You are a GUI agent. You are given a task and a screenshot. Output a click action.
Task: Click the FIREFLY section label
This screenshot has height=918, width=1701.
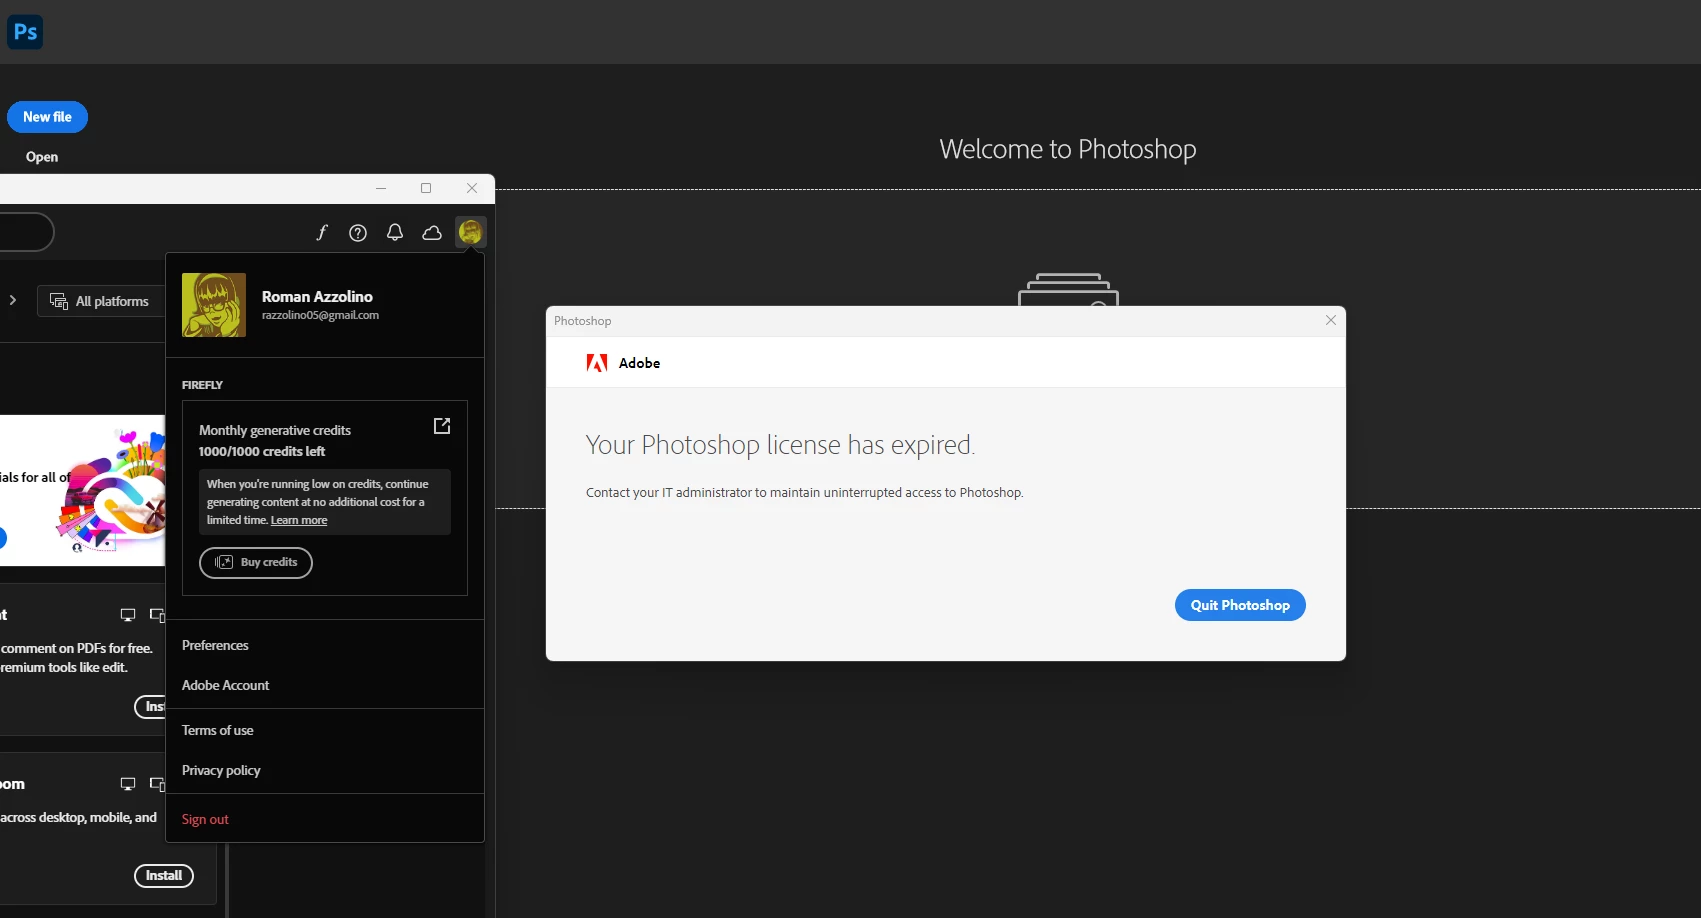[x=202, y=385]
